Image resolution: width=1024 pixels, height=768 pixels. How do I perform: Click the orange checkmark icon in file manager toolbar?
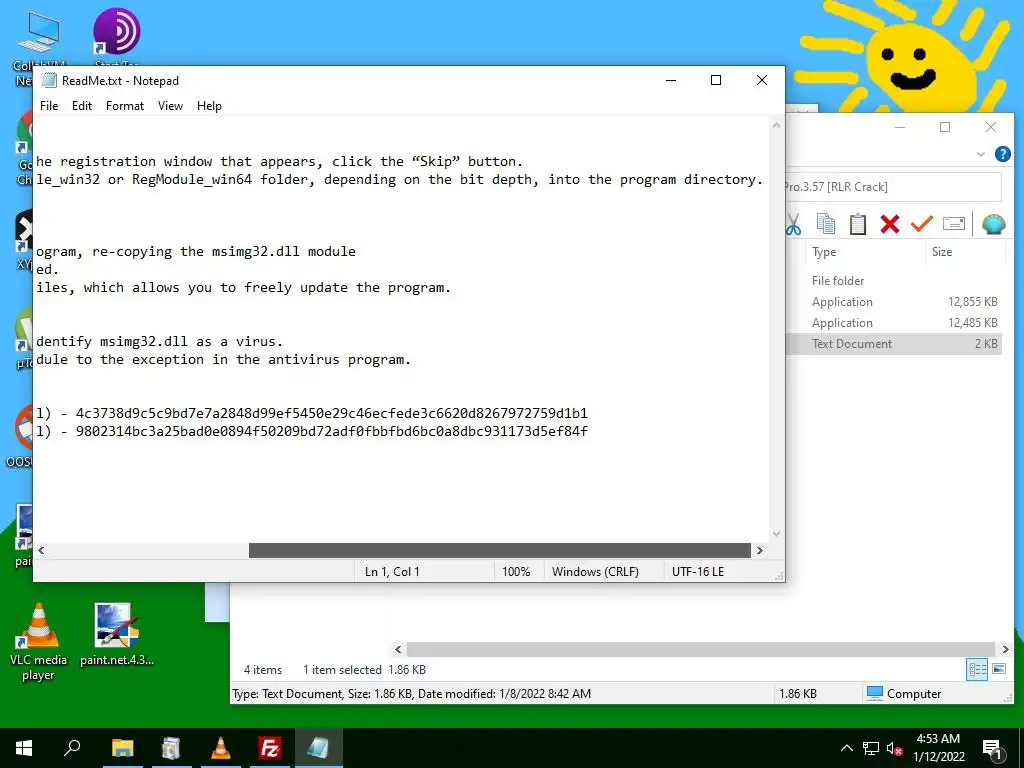point(921,224)
